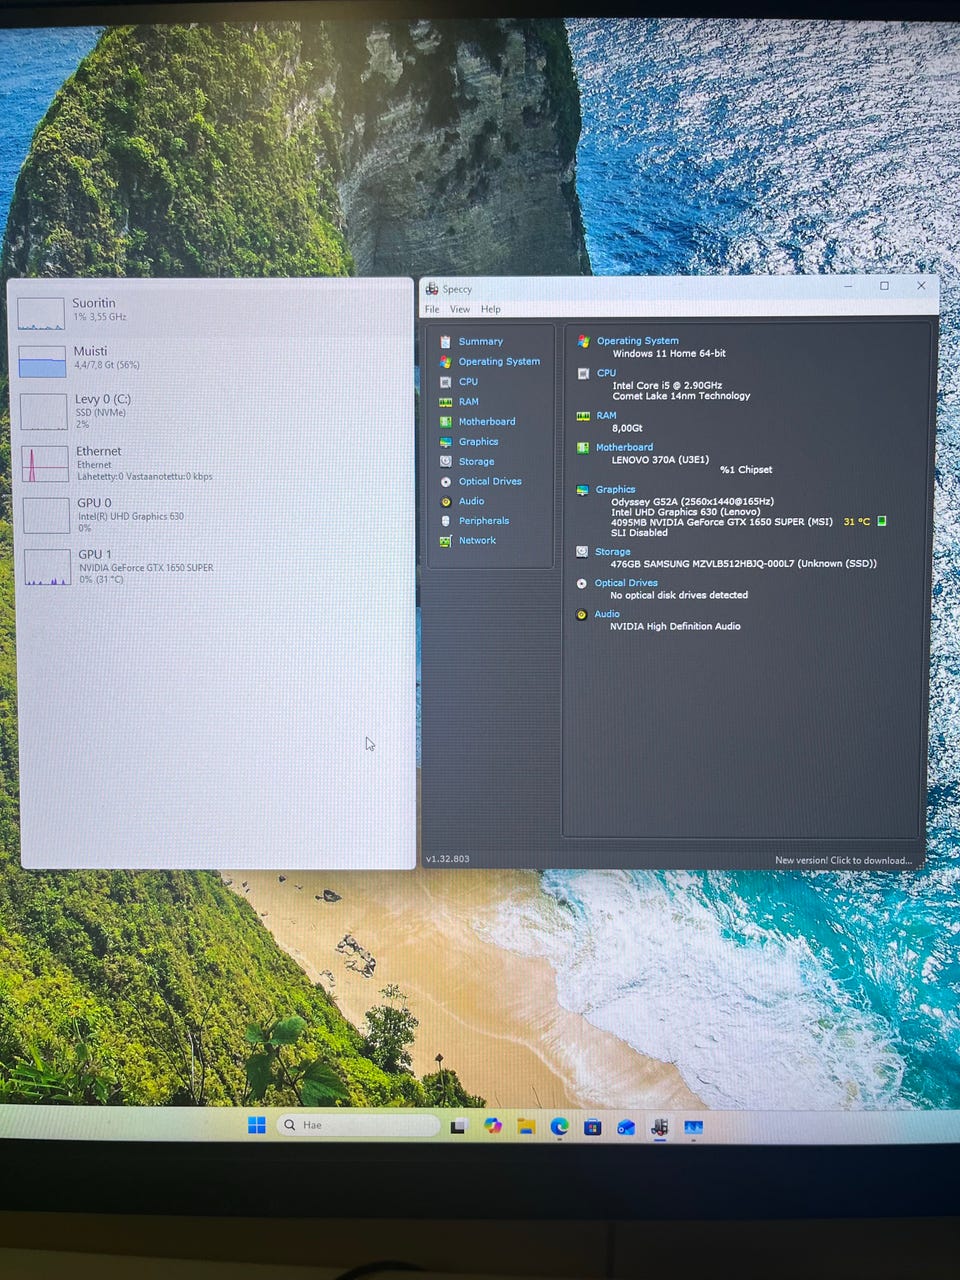Open the Windows Start menu
Screen dimensions: 960x1280
point(257,1125)
